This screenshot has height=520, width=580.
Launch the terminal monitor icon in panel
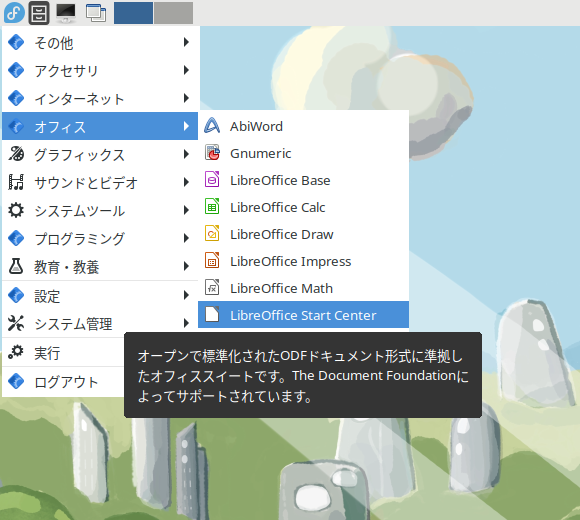[66, 13]
